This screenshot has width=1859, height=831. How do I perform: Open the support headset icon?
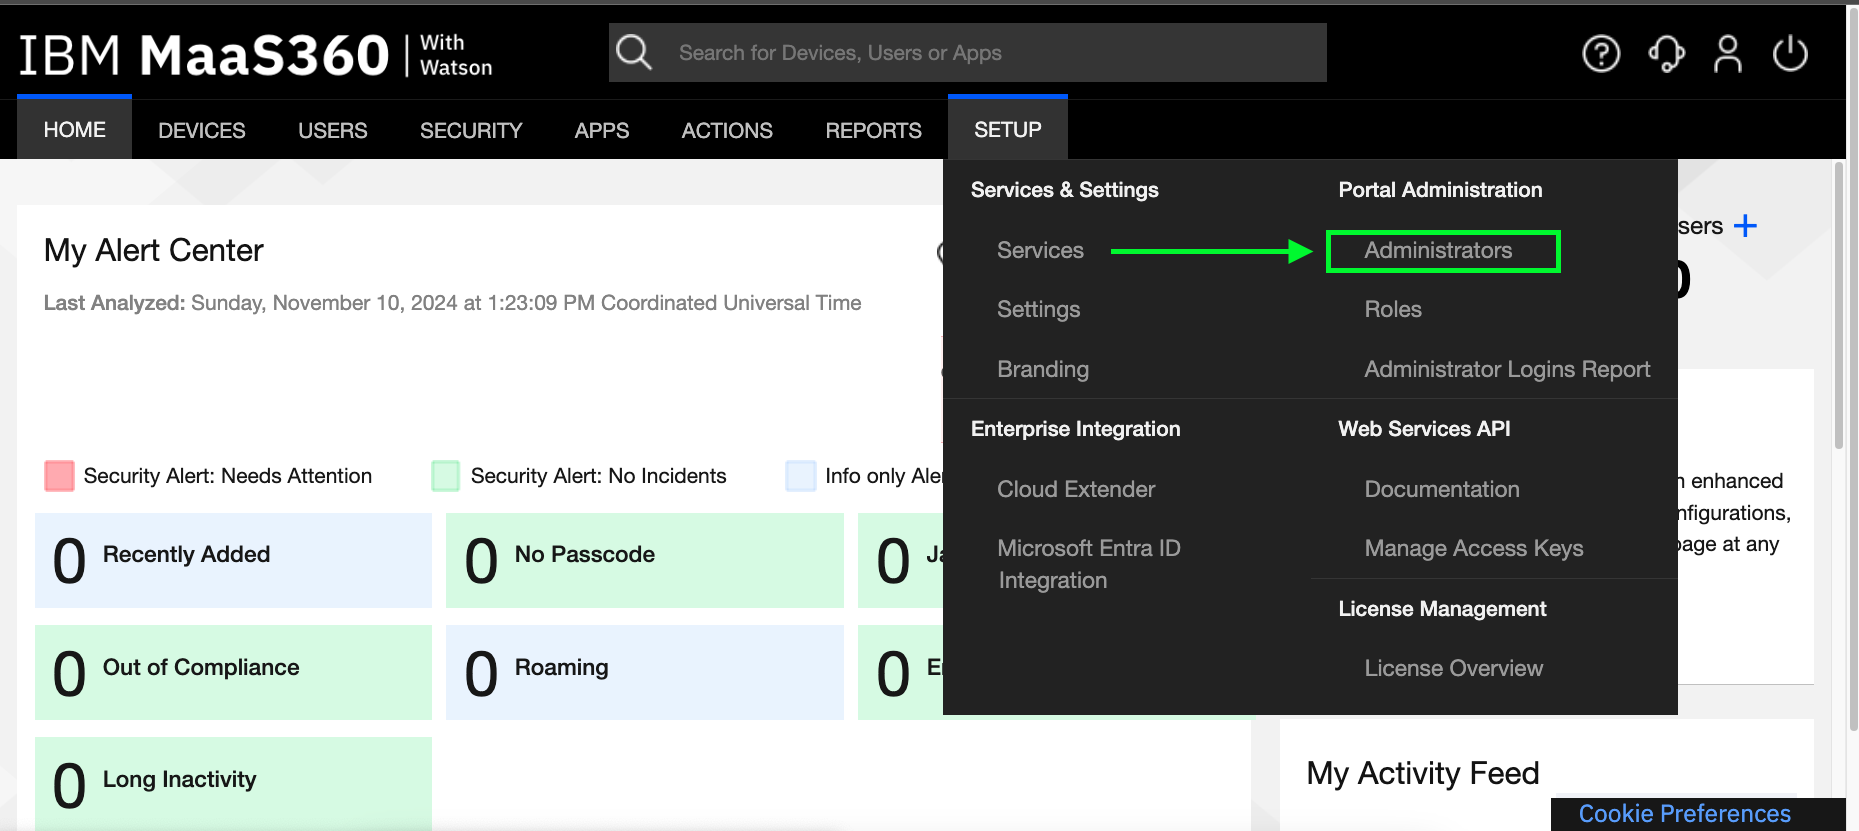pyautogui.click(x=1666, y=53)
